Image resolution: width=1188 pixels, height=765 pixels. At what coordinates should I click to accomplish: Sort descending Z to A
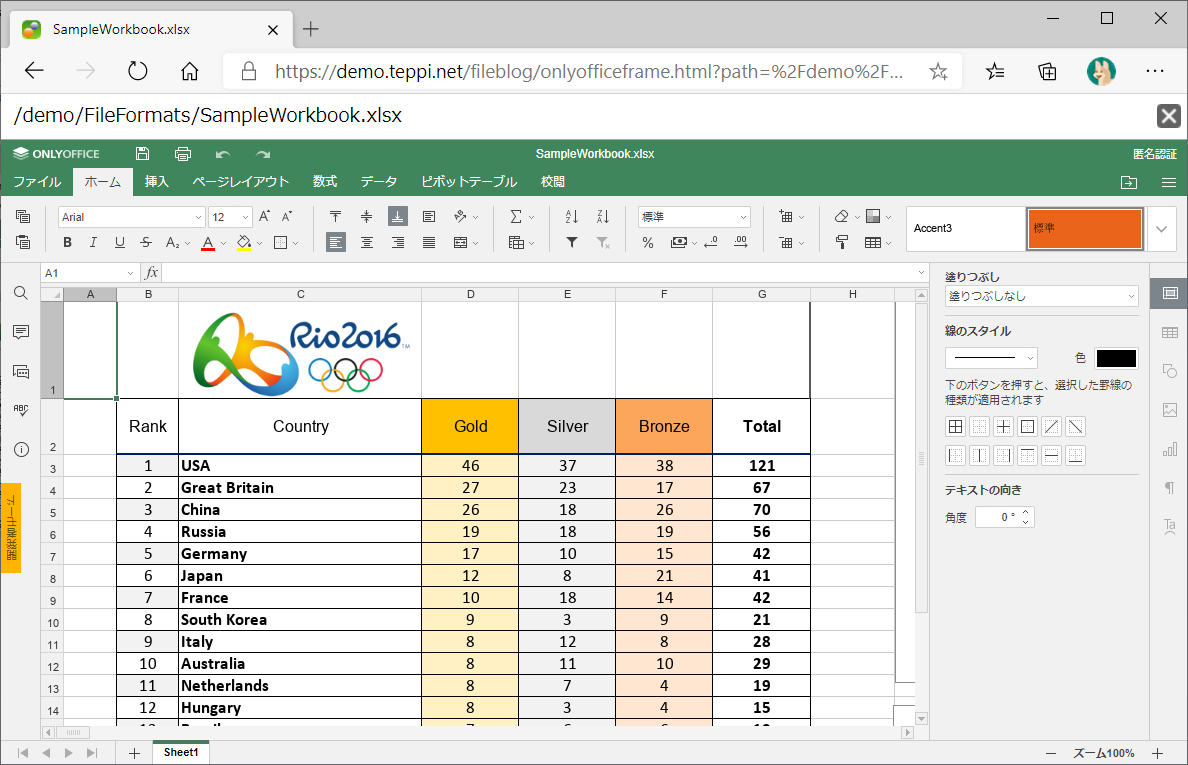click(603, 217)
